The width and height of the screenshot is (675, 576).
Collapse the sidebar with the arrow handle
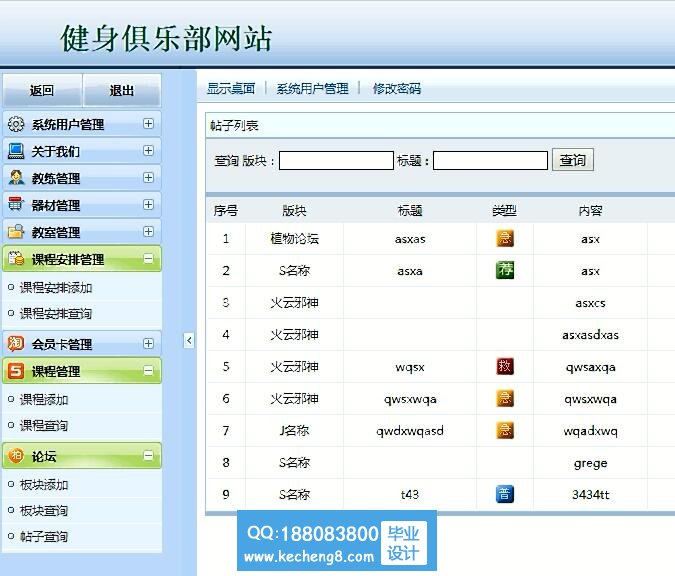tap(189, 341)
